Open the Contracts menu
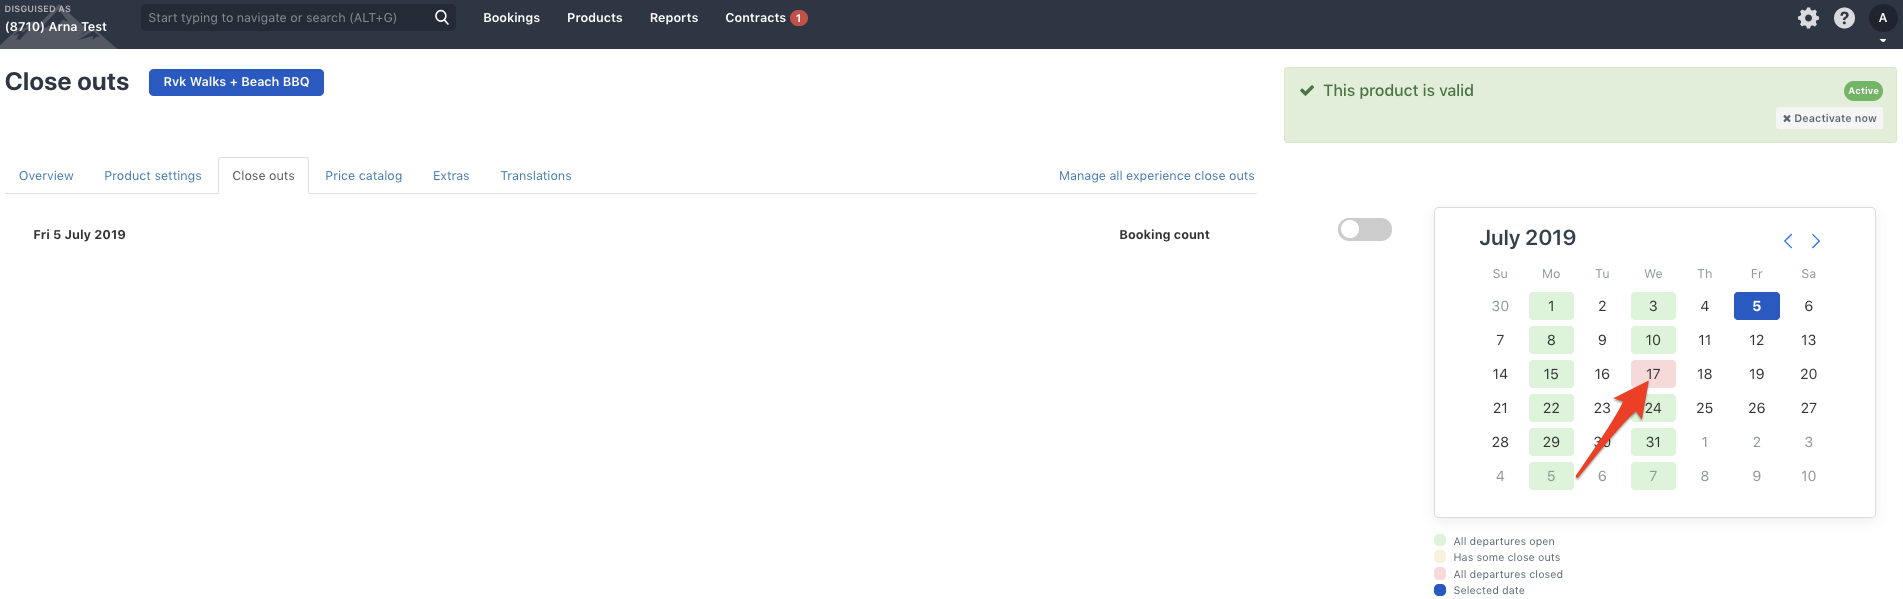This screenshot has height=599, width=1903. click(x=755, y=18)
